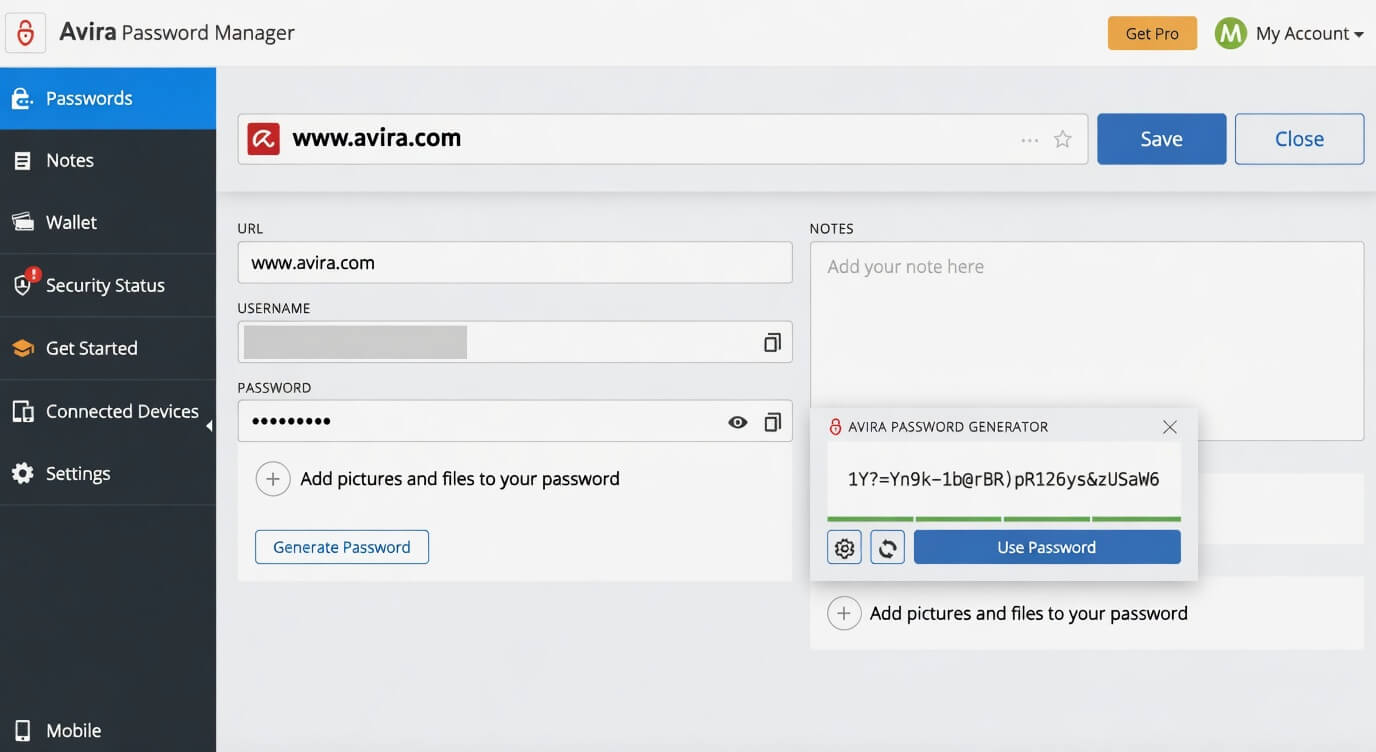1376x752 pixels.
Task: Click the Generate Password button
Action: (x=342, y=547)
